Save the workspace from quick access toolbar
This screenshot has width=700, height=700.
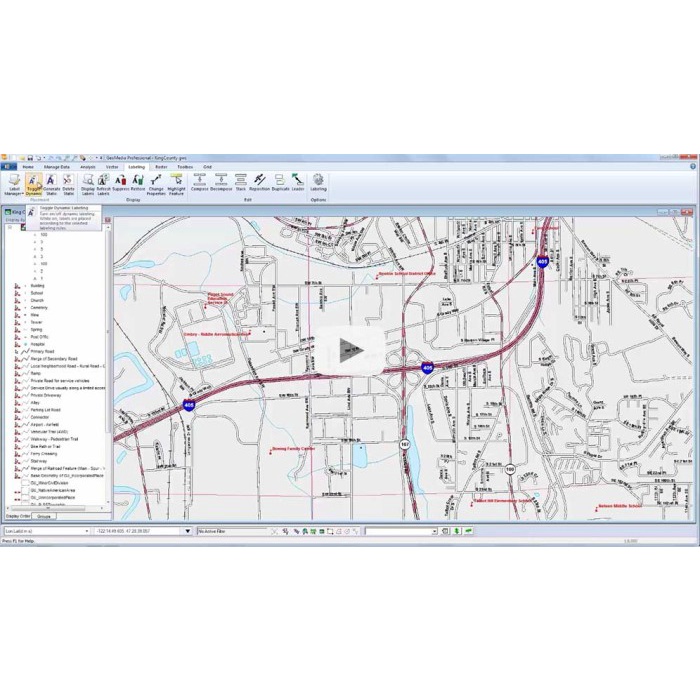pyautogui.click(x=30, y=158)
